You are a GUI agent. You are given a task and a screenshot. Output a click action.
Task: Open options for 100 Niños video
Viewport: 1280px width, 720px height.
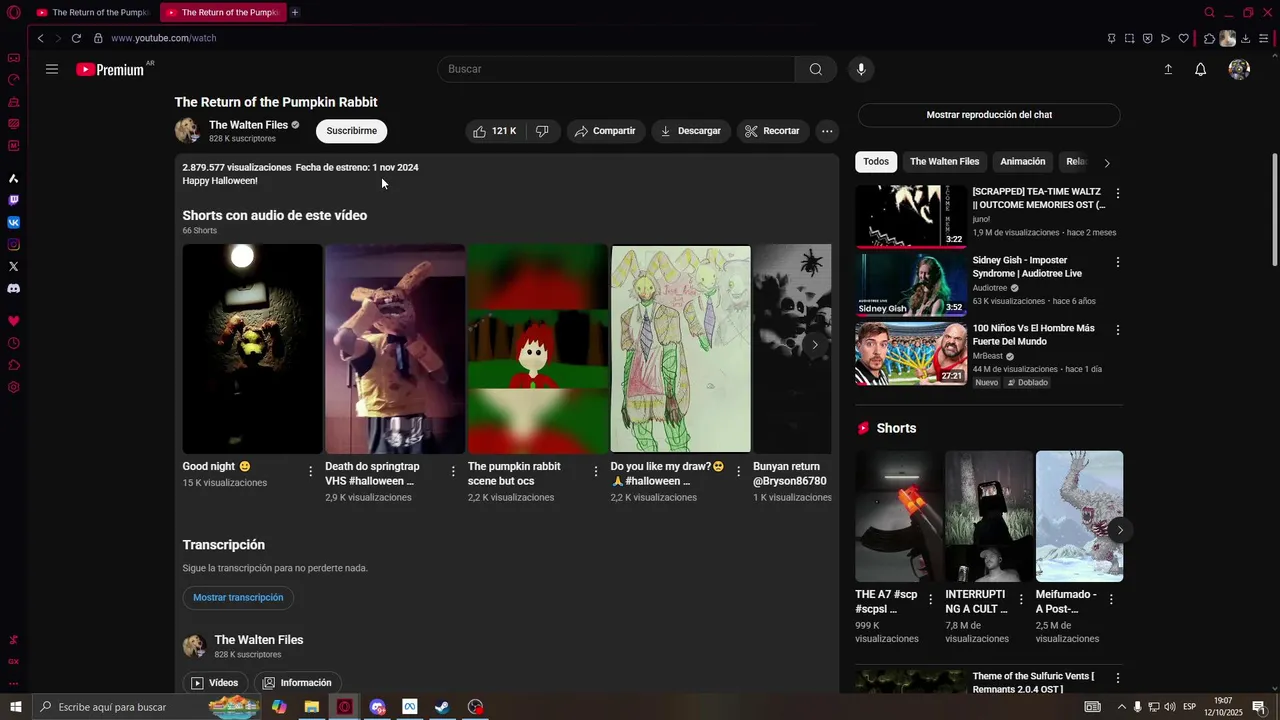click(x=1118, y=330)
